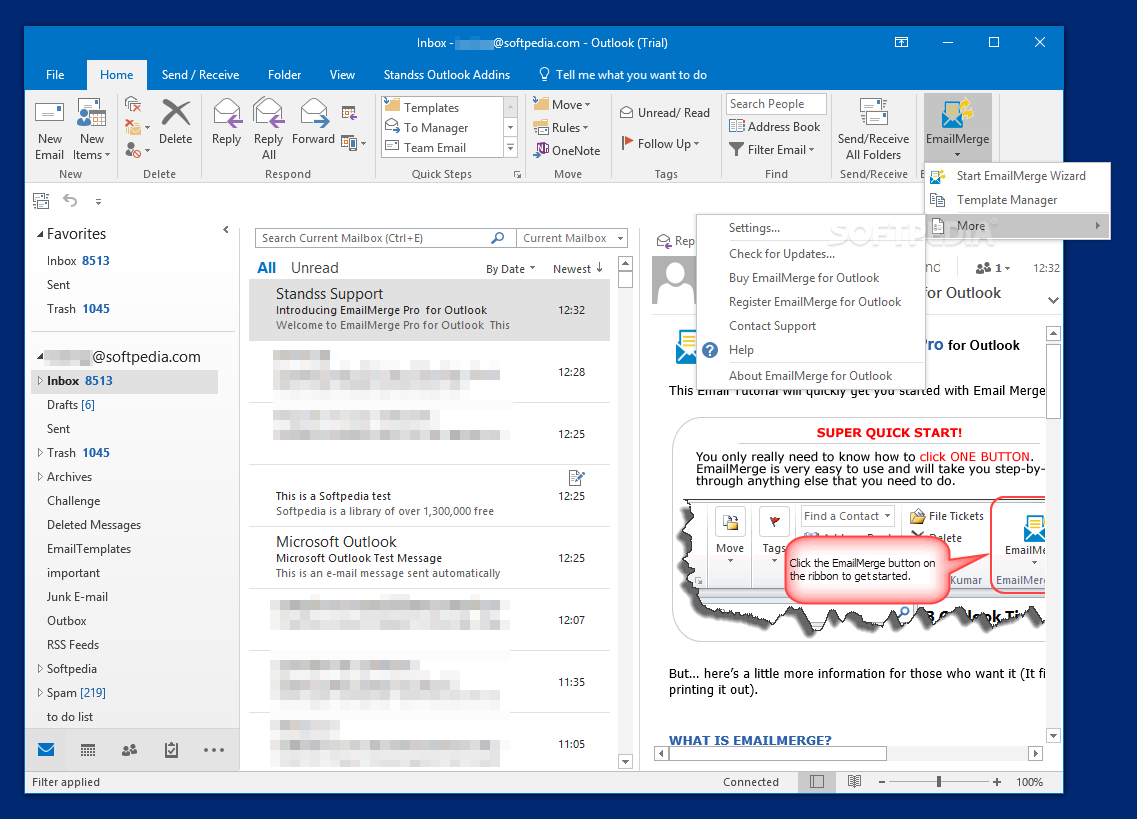Image resolution: width=1137 pixels, height=819 pixels.
Task: Open the Rules dropdown
Action: tap(561, 128)
